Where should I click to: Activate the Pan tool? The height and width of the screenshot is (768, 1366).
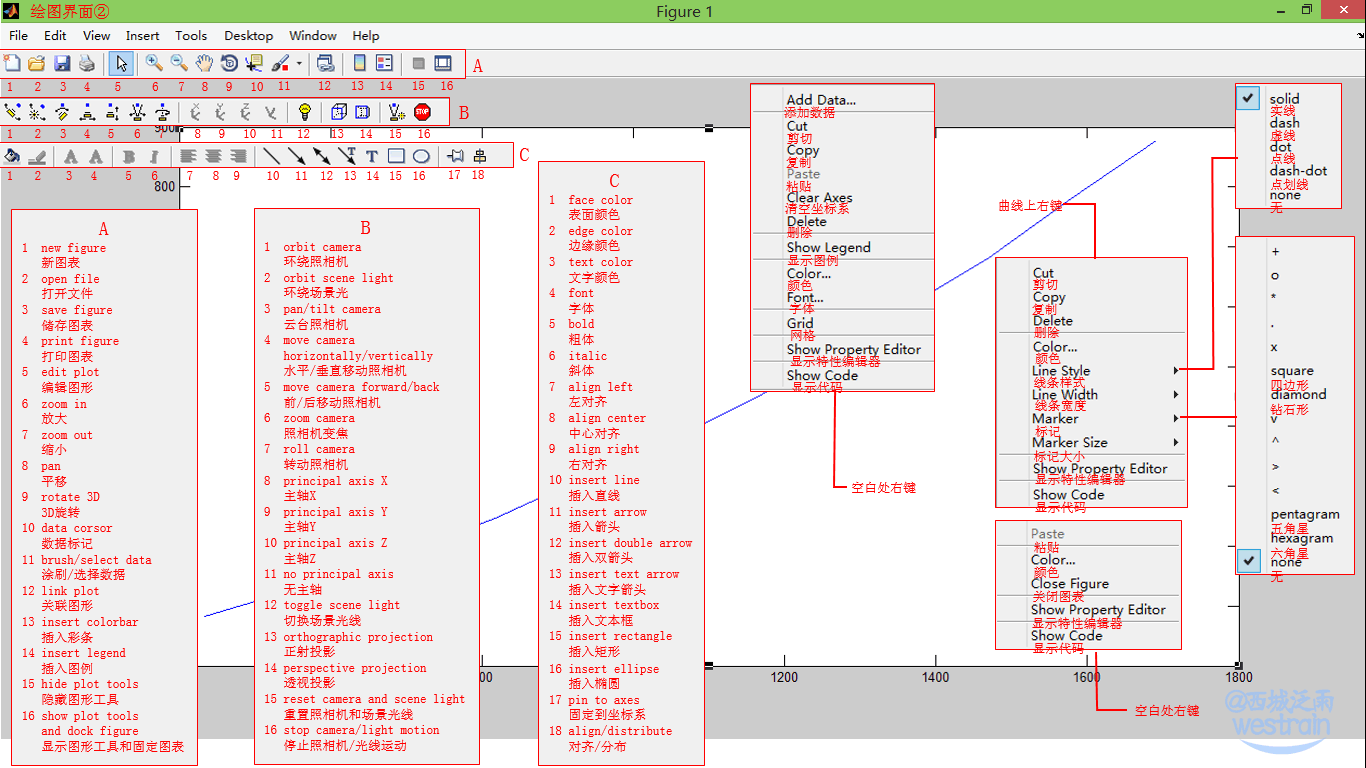point(204,62)
